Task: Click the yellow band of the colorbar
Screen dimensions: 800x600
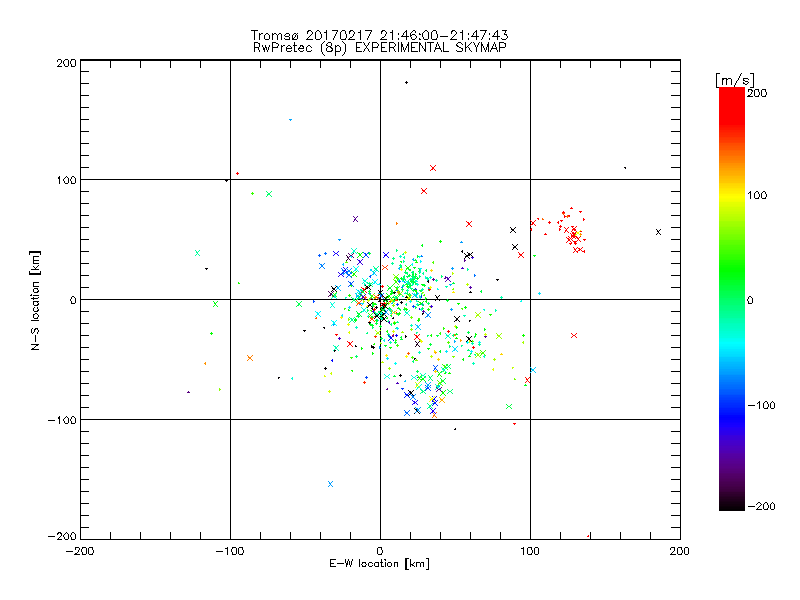Action: (732, 195)
